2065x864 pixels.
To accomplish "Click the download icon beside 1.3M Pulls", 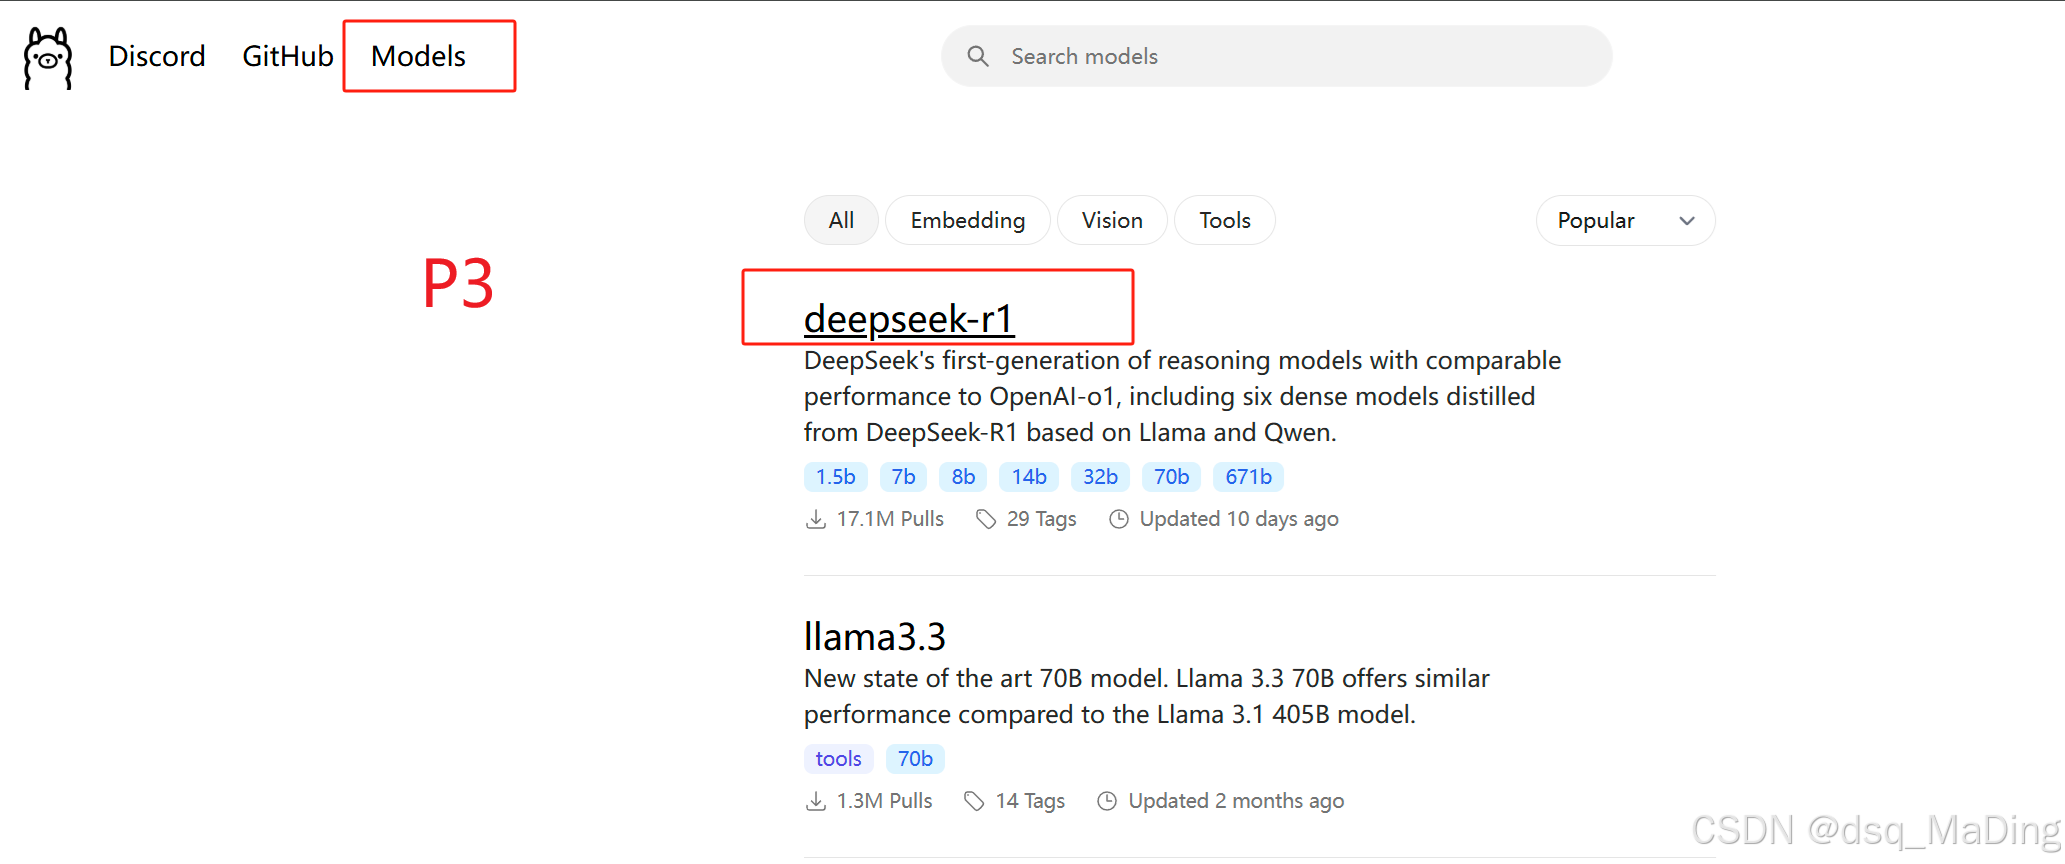I will pyautogui.click(x=816, y=801).
